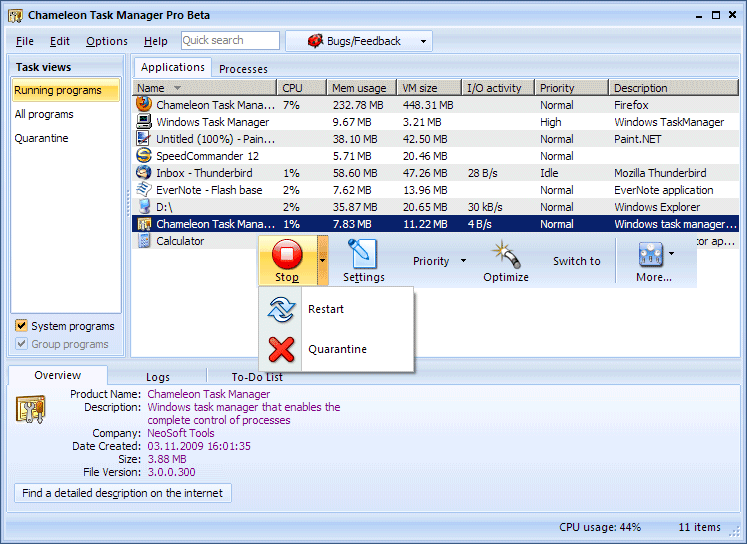Screen dimensions: 747x544
Task: Click the EverNote Flash base icon
Action: click(144, 190)
